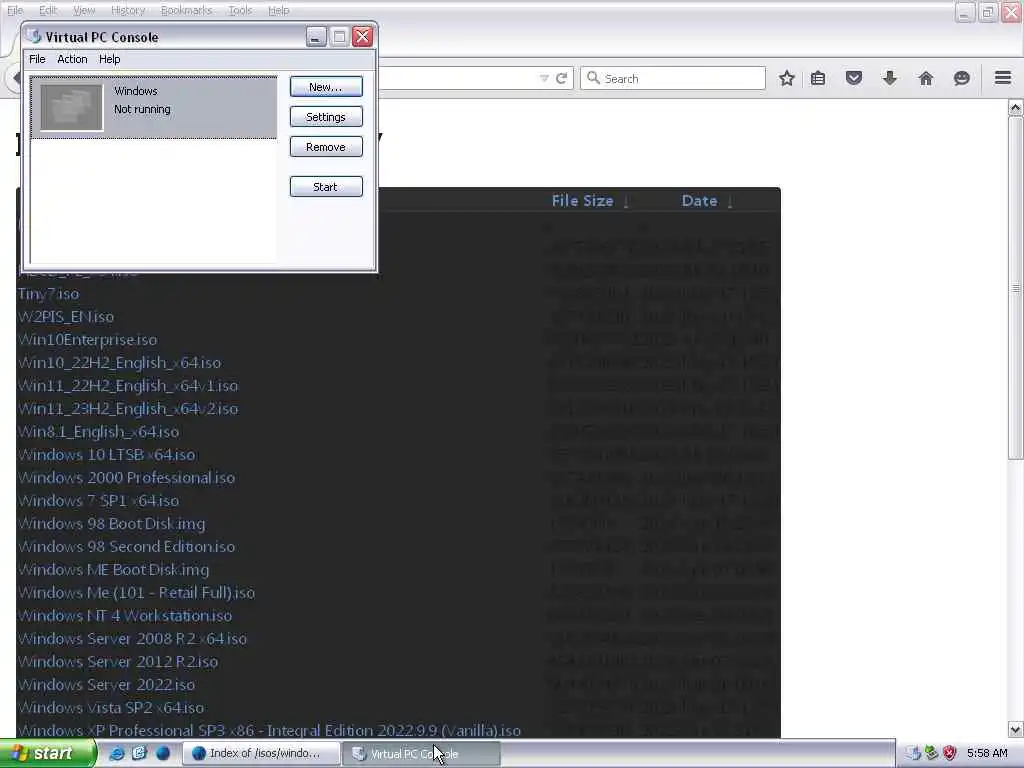Click the Virtual PC Console taskbar button
The image size is (1024, 768).
[x=421, y=754]
